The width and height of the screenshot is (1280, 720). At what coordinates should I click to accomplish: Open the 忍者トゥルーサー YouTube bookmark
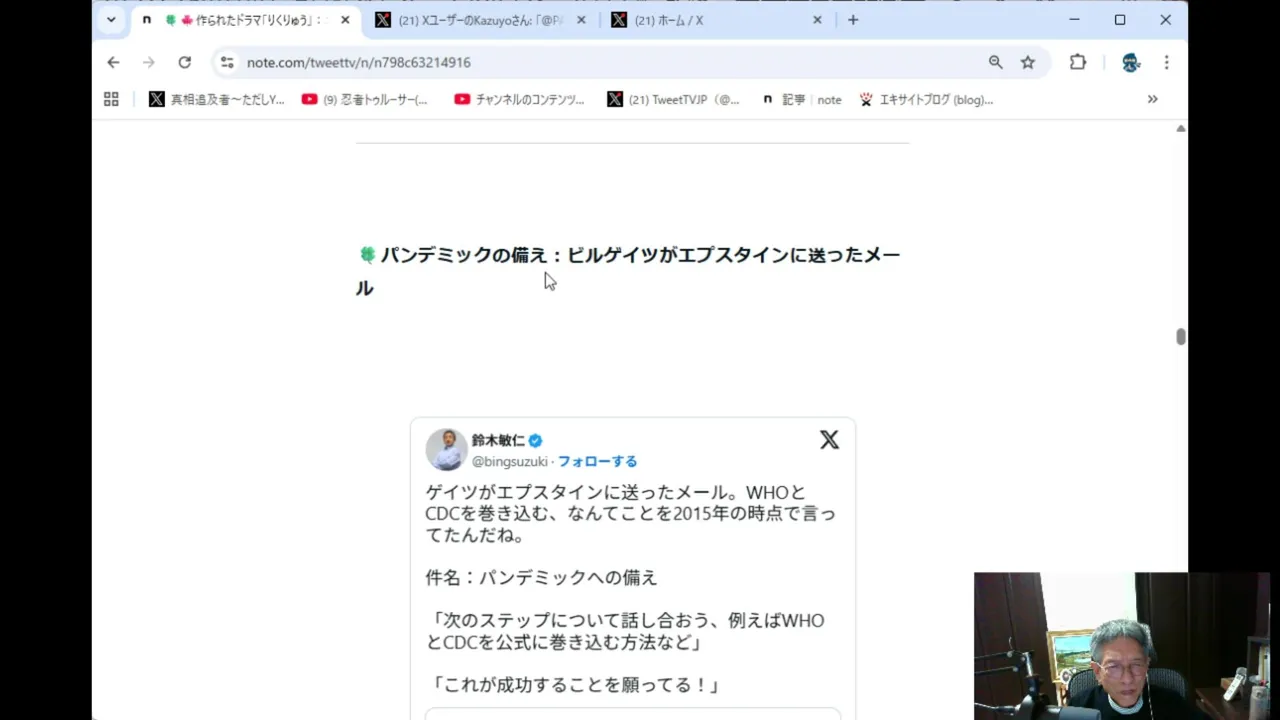click(x=364, y=99)
